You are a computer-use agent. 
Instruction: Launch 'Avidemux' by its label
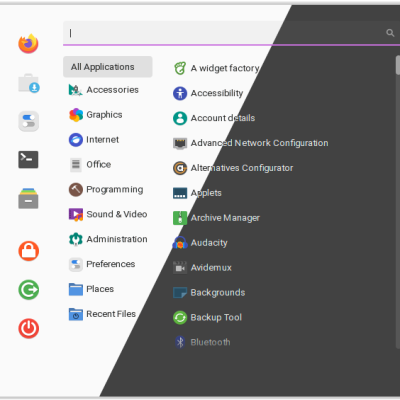point(211,268)
